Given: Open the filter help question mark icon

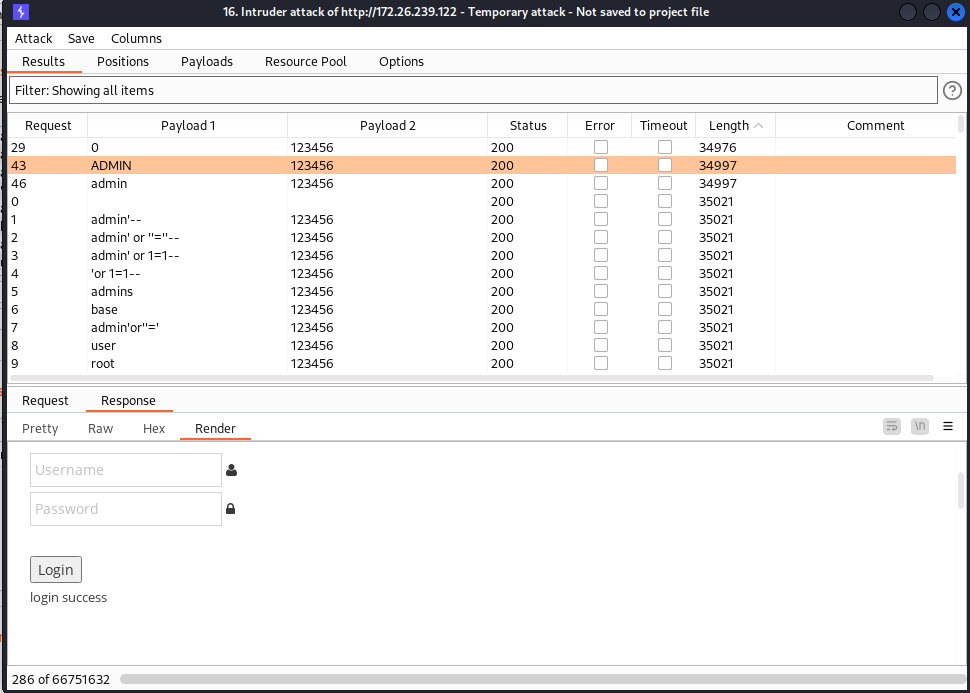Looking at the screenshot, I should (x=952, y=91).
